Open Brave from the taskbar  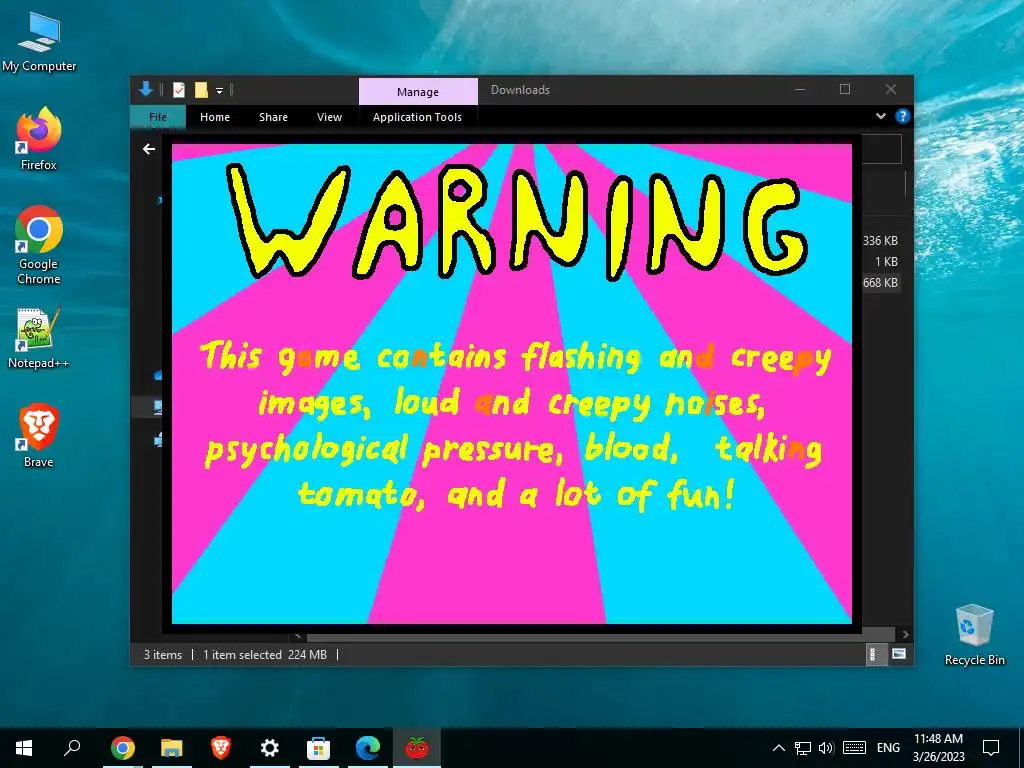click(221, 748)
